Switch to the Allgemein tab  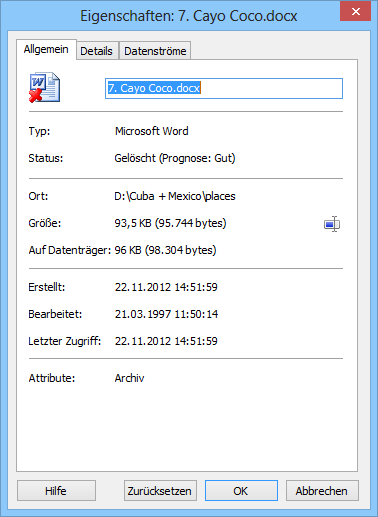[x=46, y=50]
